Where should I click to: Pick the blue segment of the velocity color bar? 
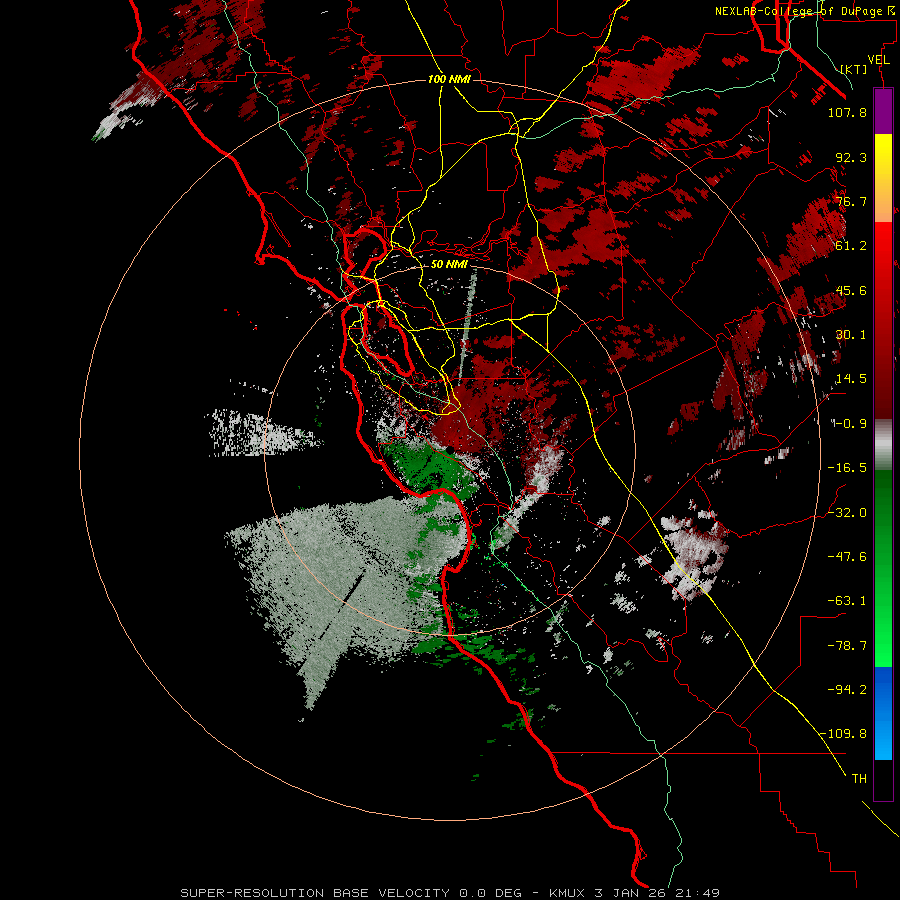pyautogui.click(x=883, y=713)
